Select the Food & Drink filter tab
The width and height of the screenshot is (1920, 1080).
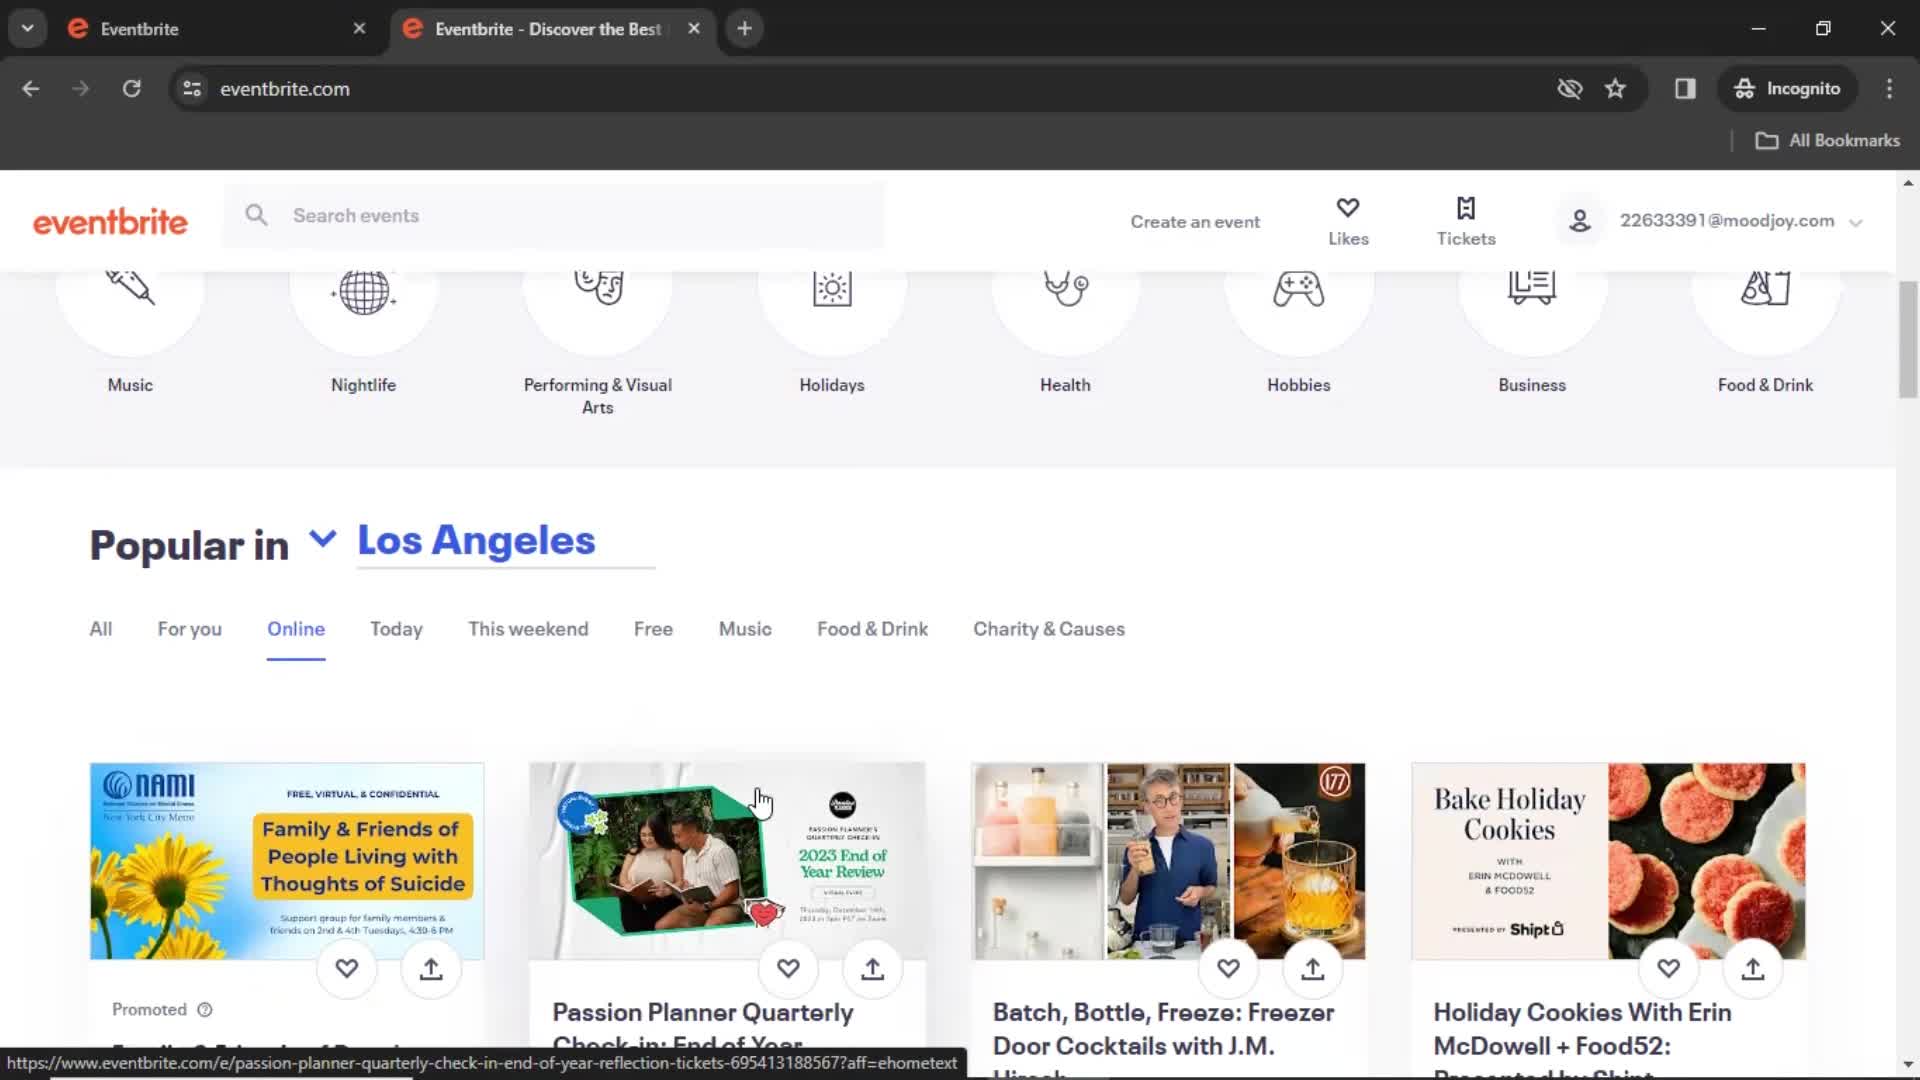pyautogui.click(x=872, y=629)
